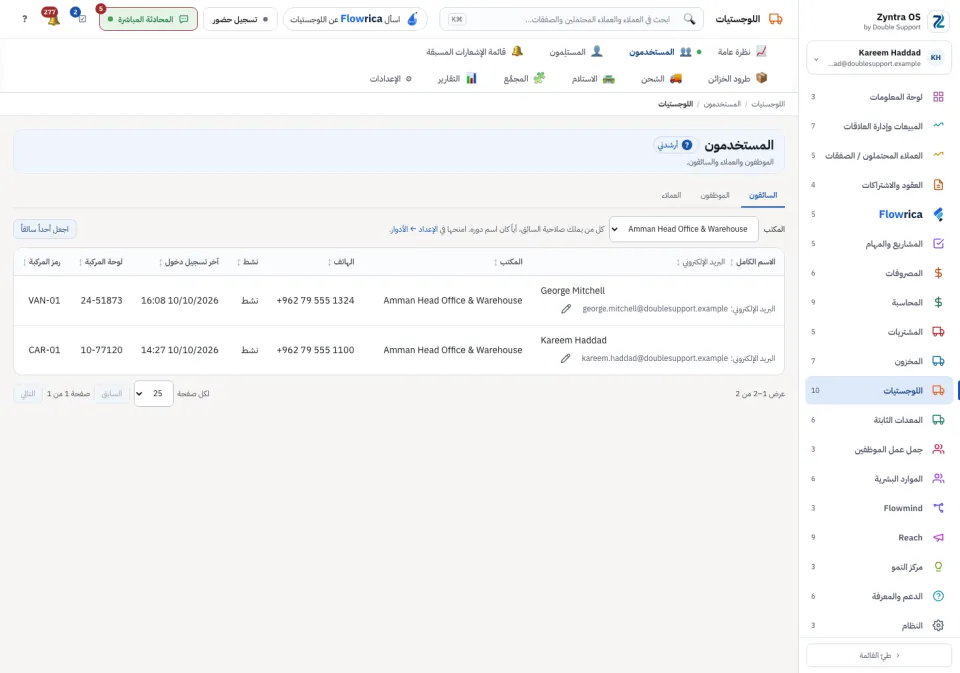960x673 pixels.
Task: Open the tasks checklist icon with badge 2
Action: 80,17
